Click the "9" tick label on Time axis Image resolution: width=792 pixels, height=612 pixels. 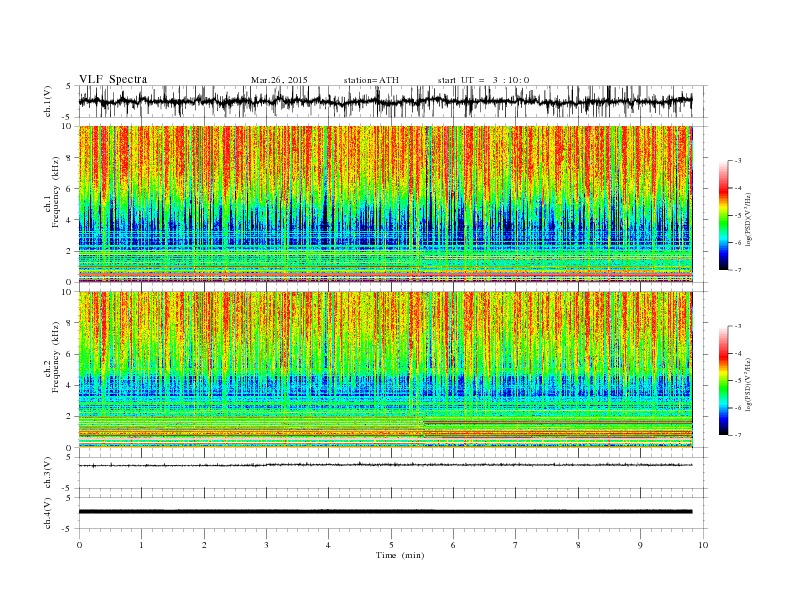(x=640, y=545)
